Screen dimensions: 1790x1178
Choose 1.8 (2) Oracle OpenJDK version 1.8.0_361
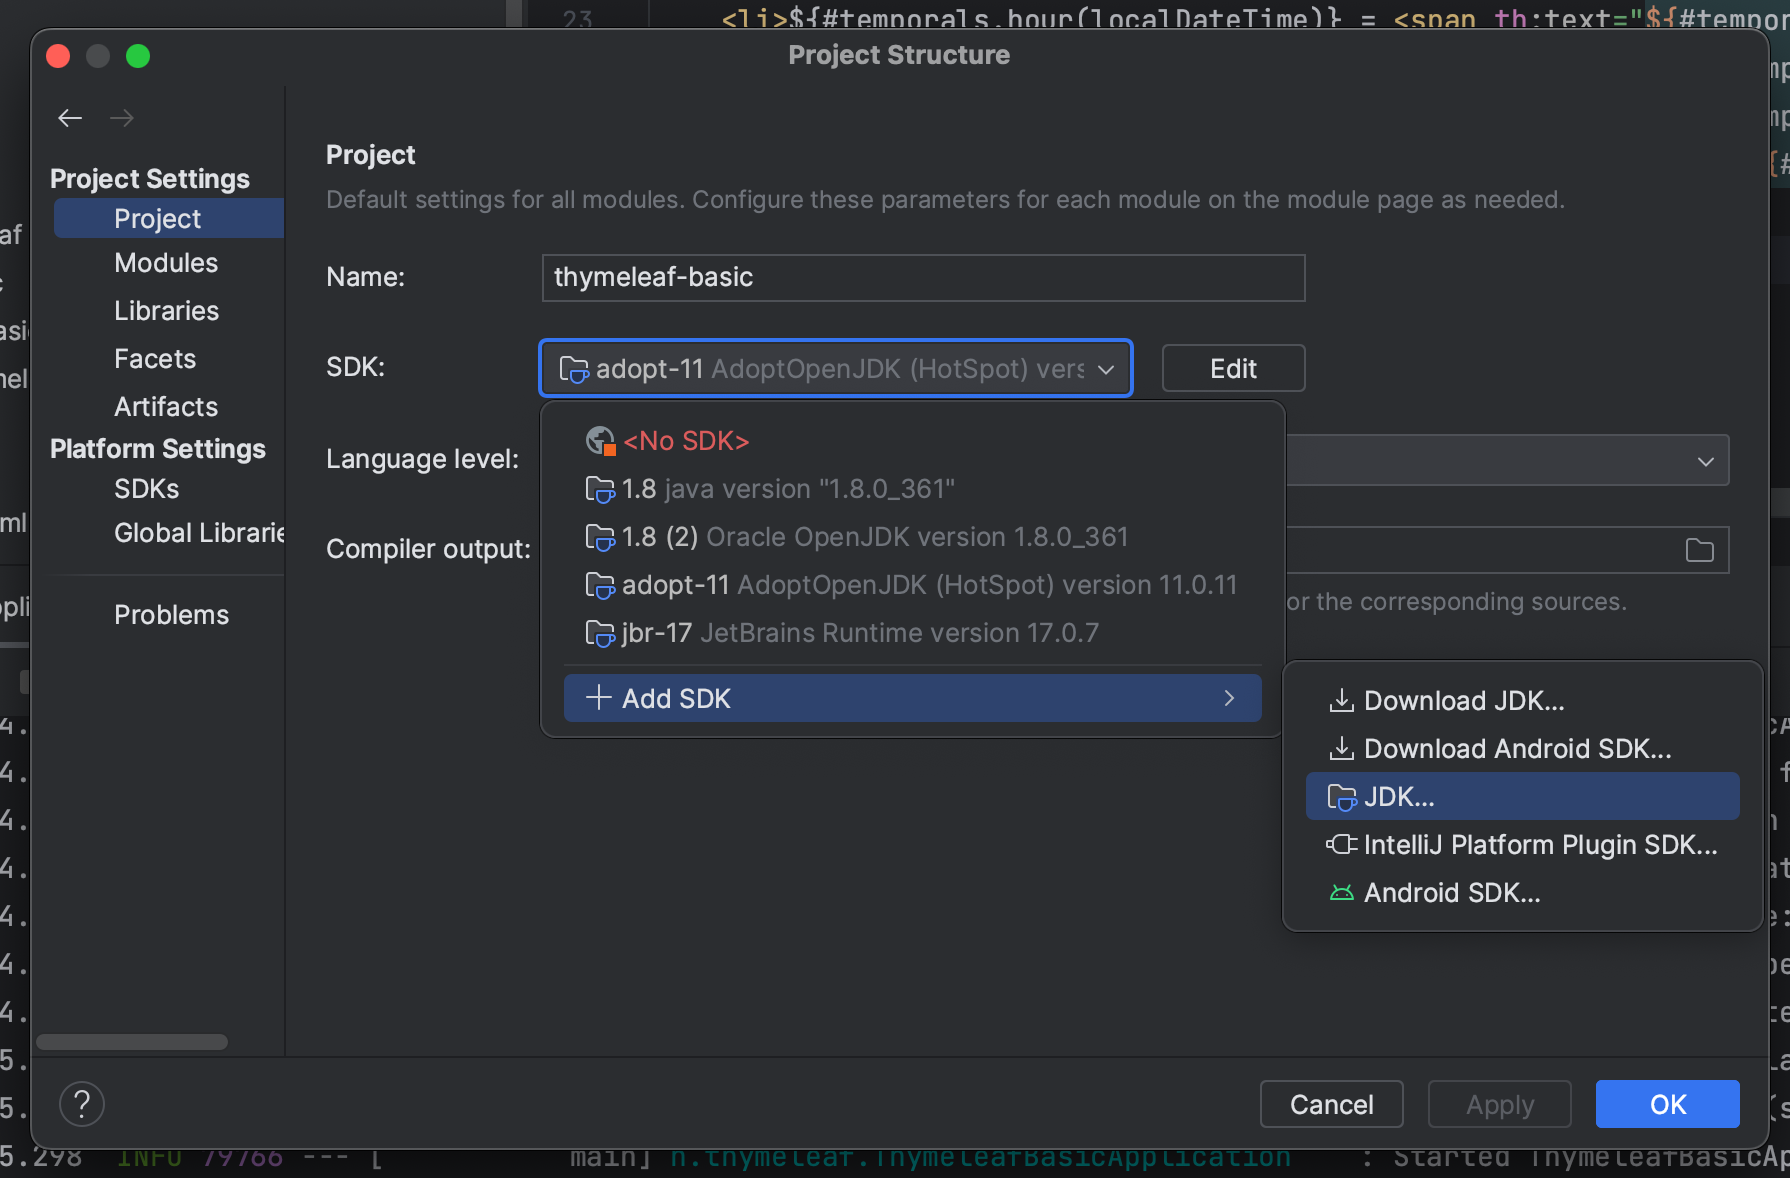(x=912, y=537)
